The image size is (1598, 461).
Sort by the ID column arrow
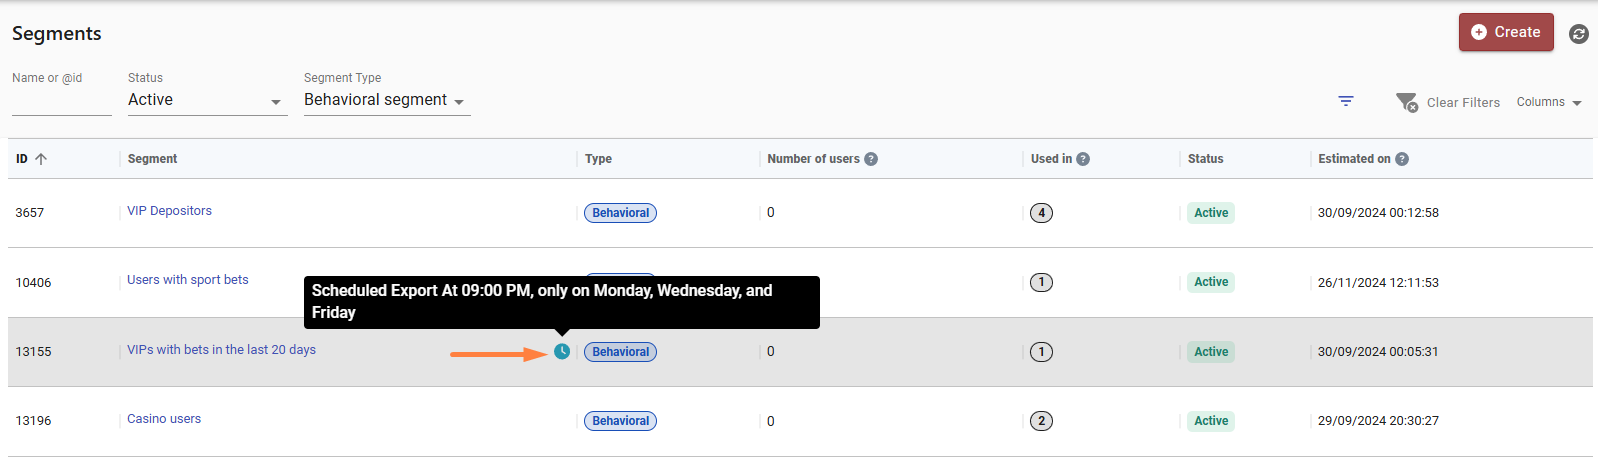(x=41, y=159)
